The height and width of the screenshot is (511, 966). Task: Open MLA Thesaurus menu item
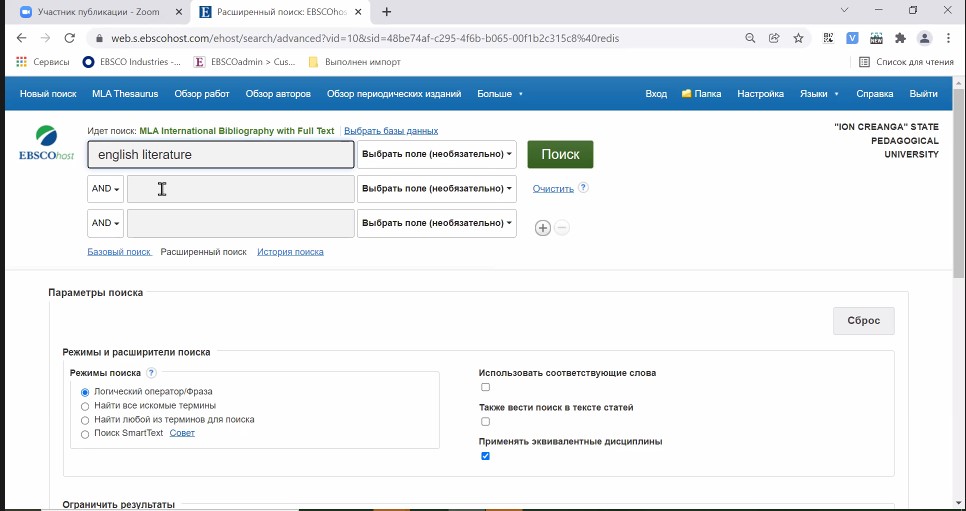click(125, 94)
